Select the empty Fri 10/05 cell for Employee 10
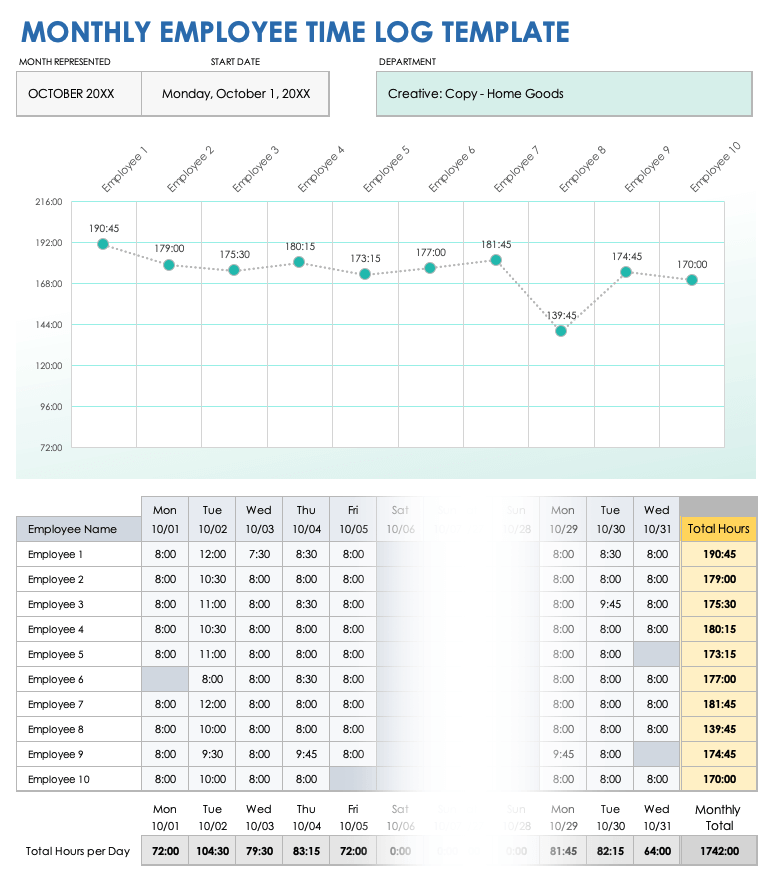The image size is (776, 890). click(x=353, y=779)
